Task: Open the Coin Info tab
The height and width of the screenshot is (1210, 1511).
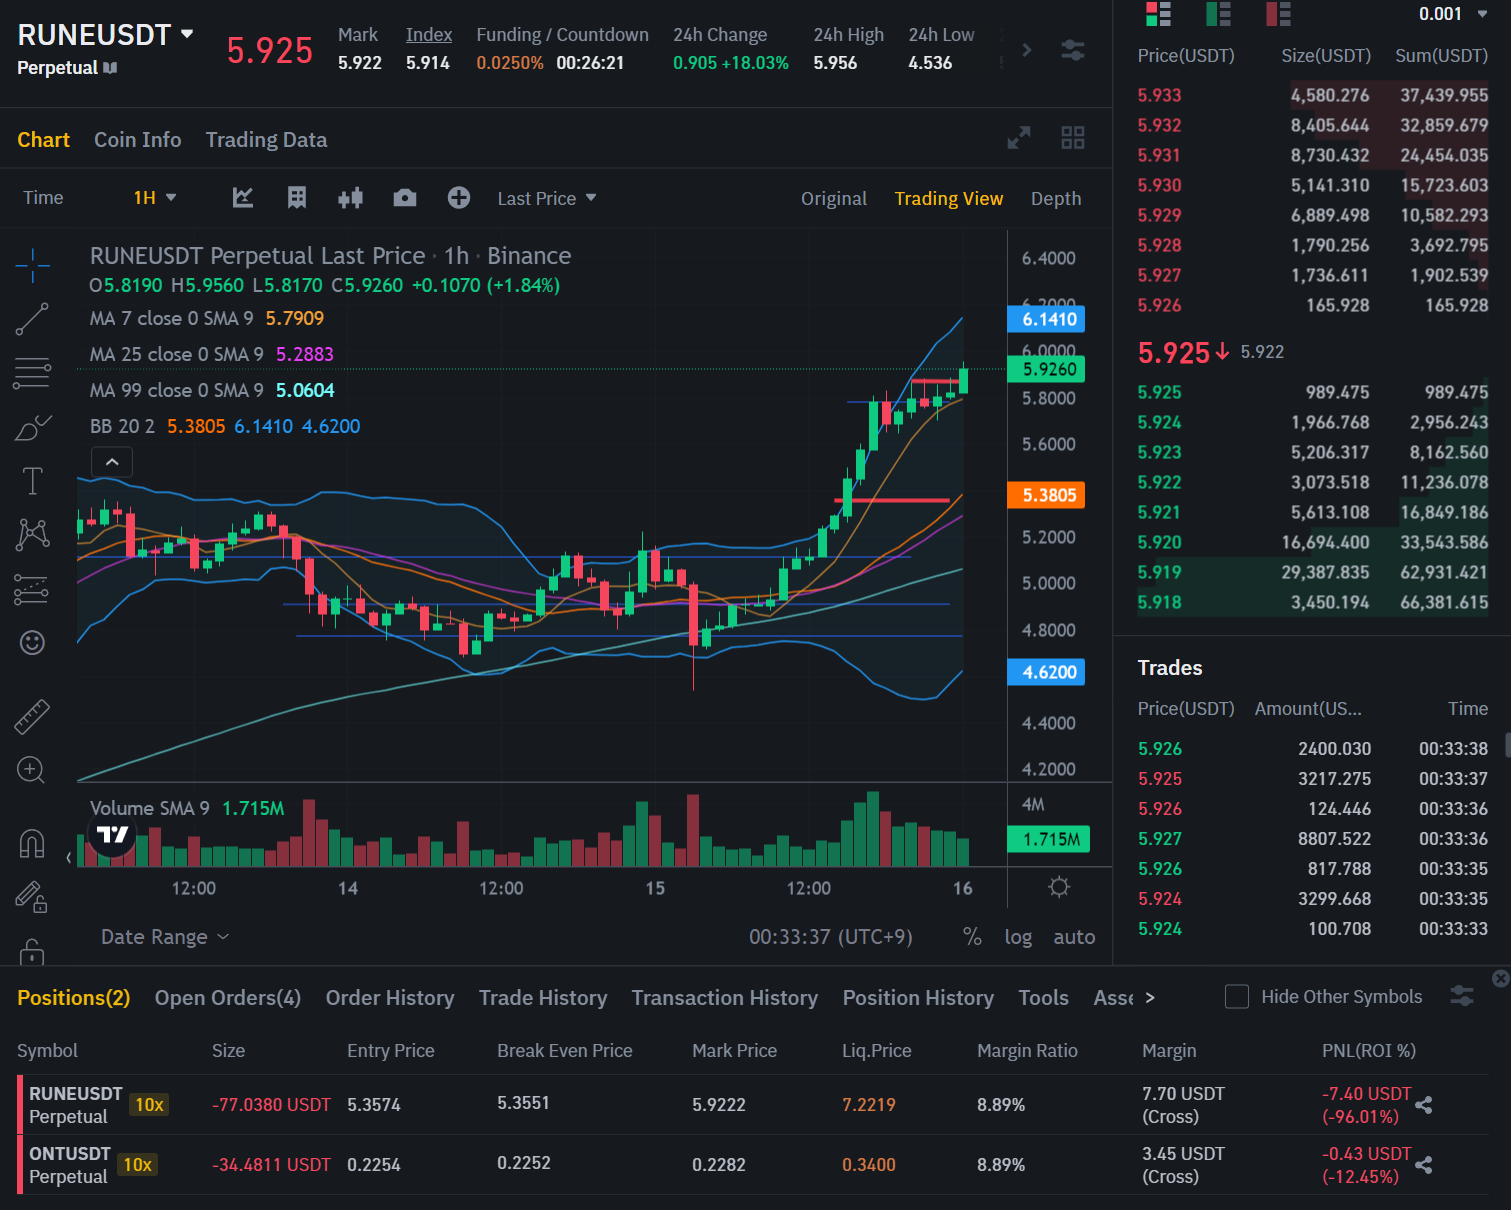Action: [138, 140]
